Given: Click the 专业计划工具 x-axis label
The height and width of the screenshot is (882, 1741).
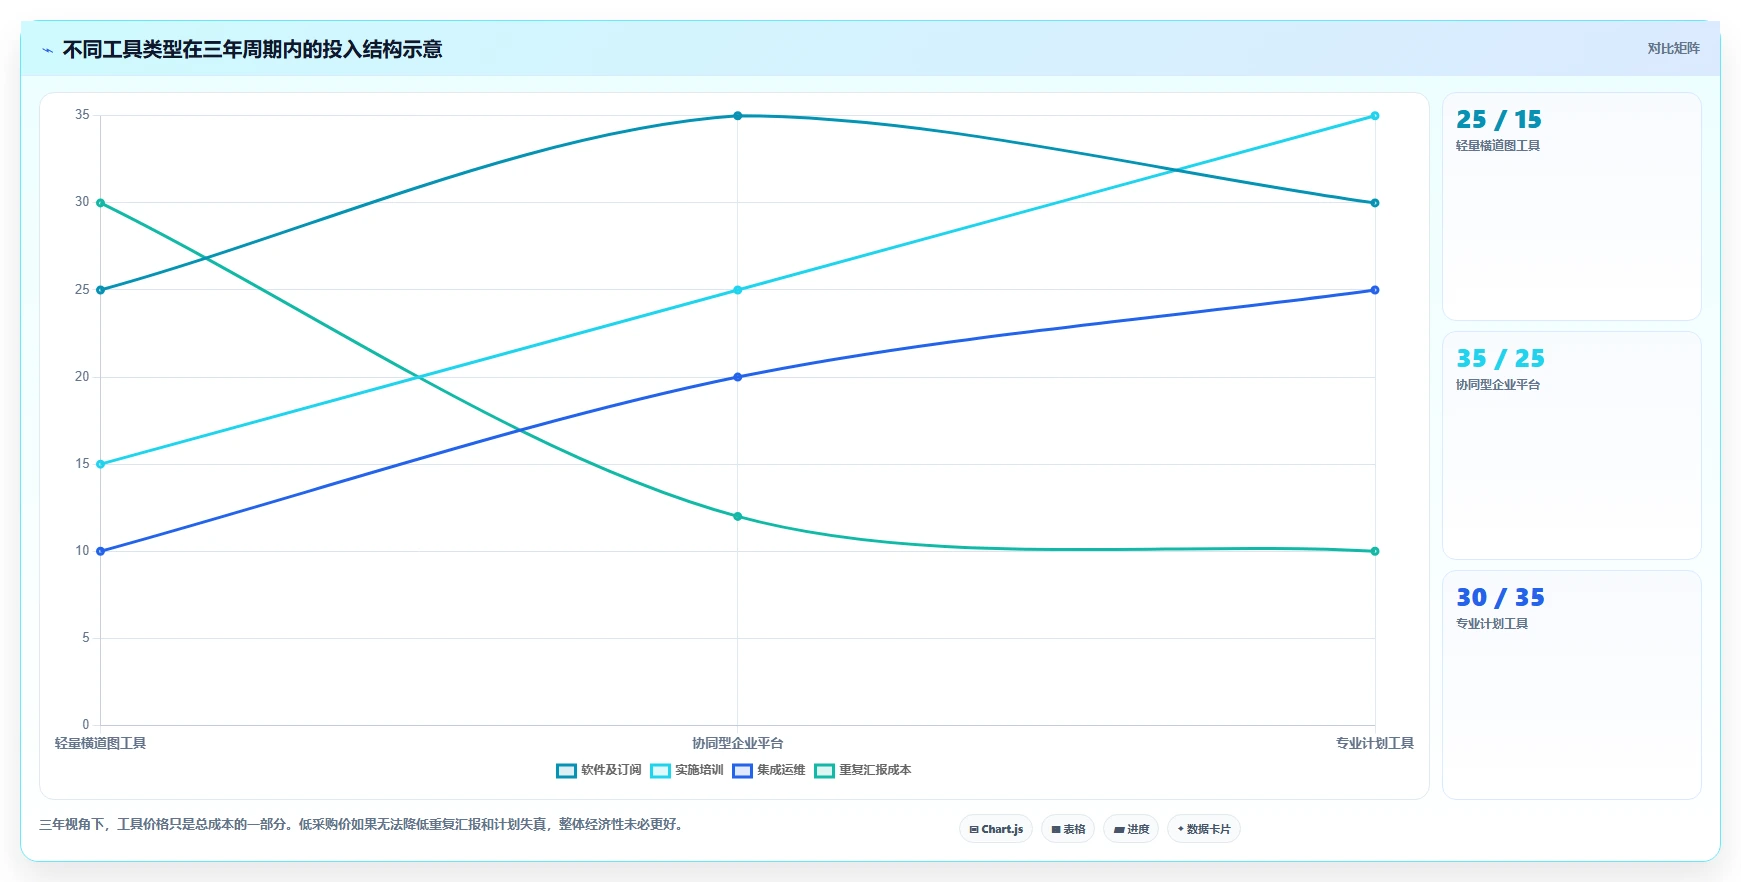Looking at the screenshot, I should 1375,744.
